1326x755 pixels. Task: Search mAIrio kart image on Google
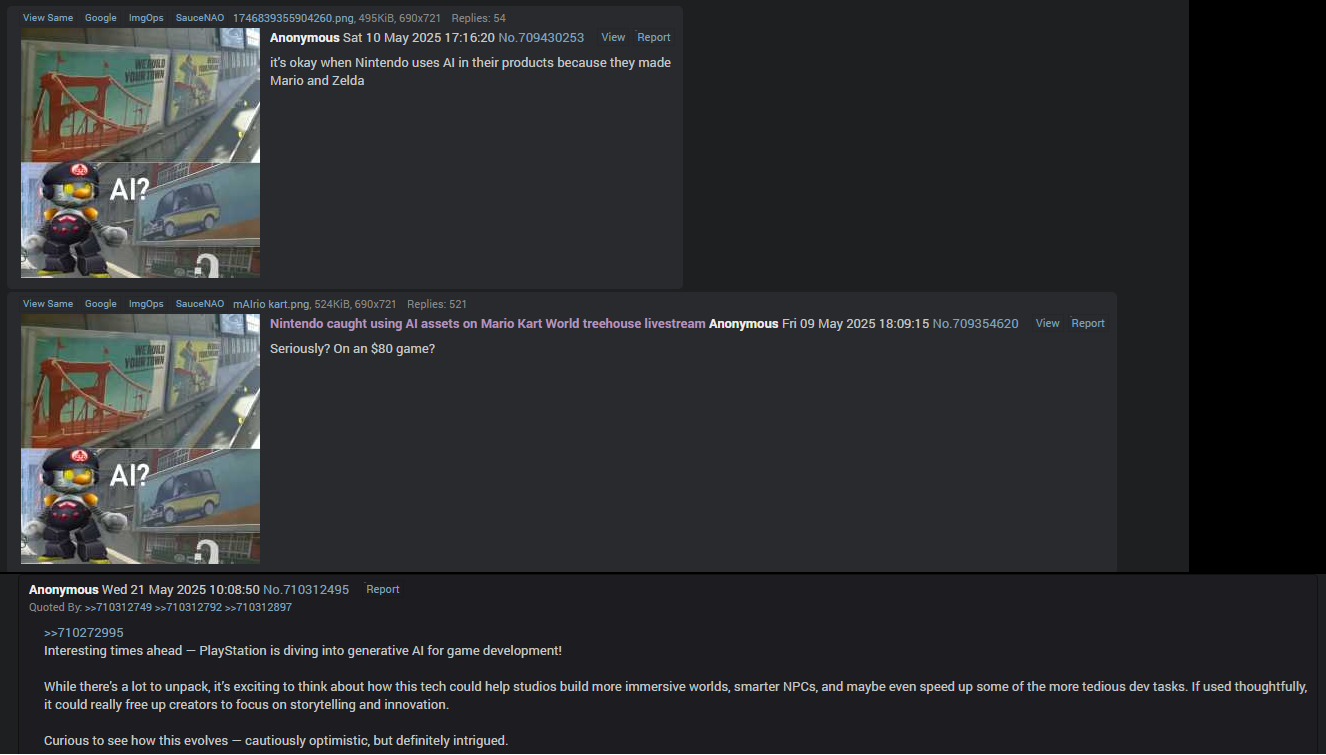(100, 304)
